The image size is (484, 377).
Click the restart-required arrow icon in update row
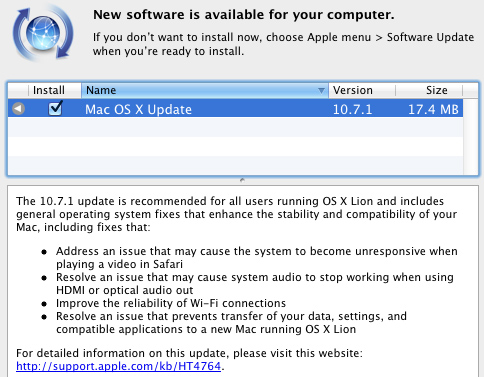18,109
